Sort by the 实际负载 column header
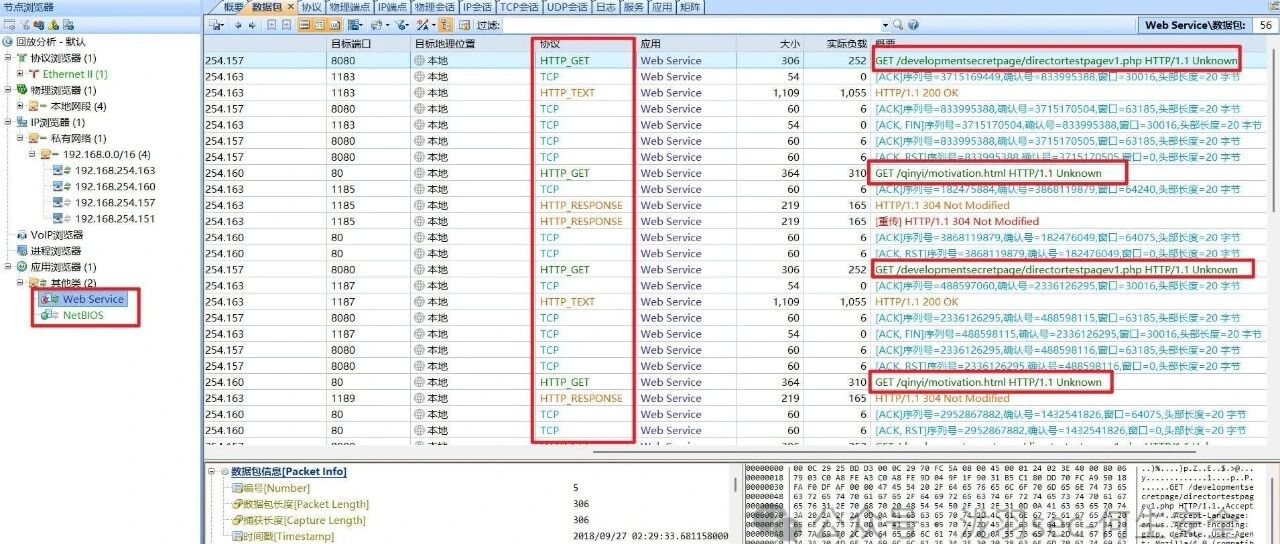Viewport: 1280px width, 544px height. (836, 44)
